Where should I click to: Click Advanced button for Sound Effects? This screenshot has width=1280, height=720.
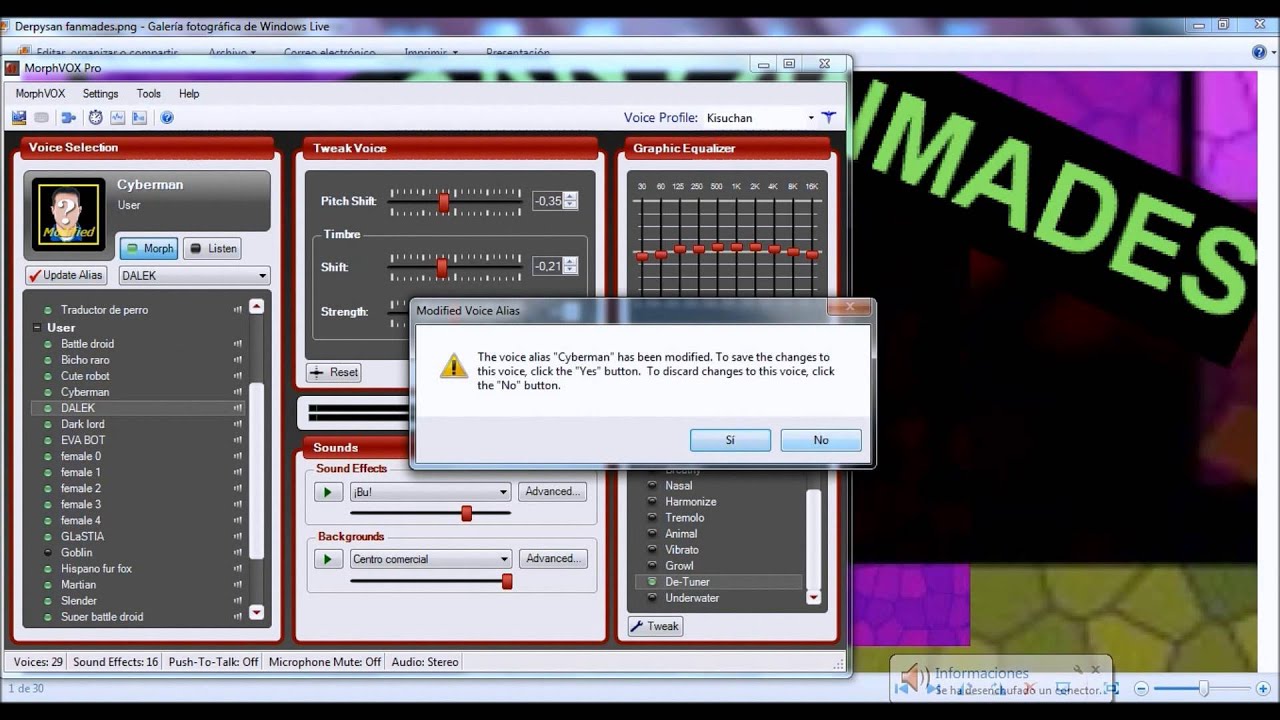[552, 492]
